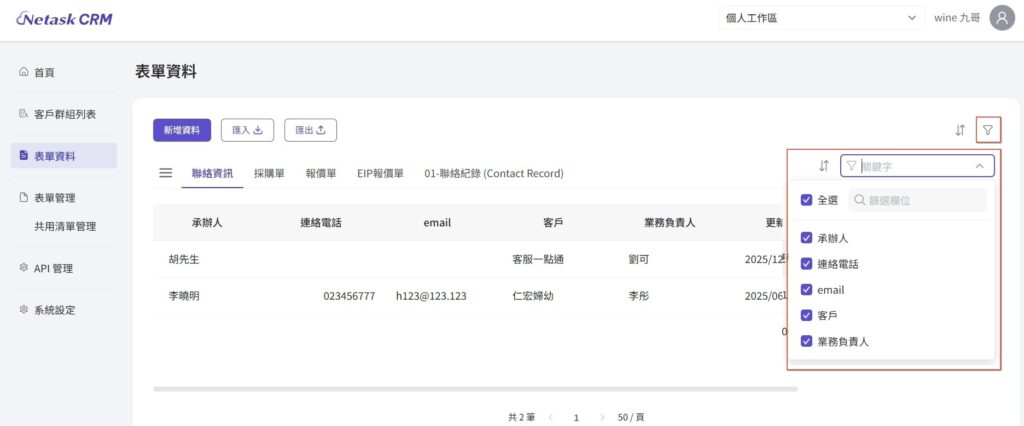Click the sort arrows icon beside the funnel
Image resolution: width=1024 pixels, height=426 pixels.
(x=960, y=130)
